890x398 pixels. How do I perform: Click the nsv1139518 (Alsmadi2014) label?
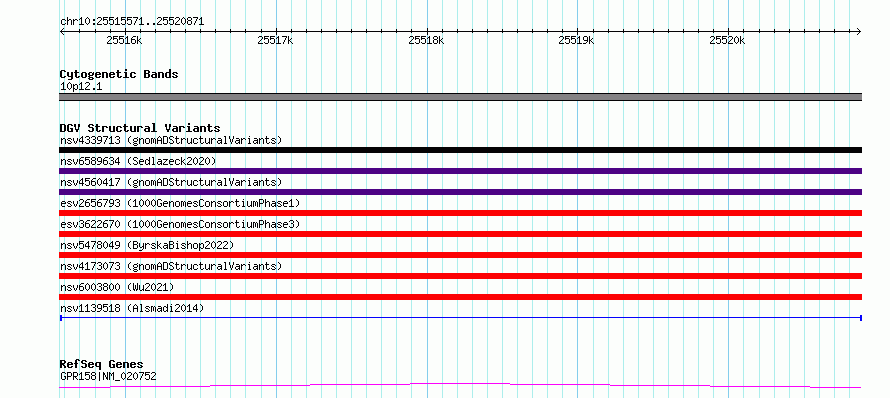coord(132,308)
